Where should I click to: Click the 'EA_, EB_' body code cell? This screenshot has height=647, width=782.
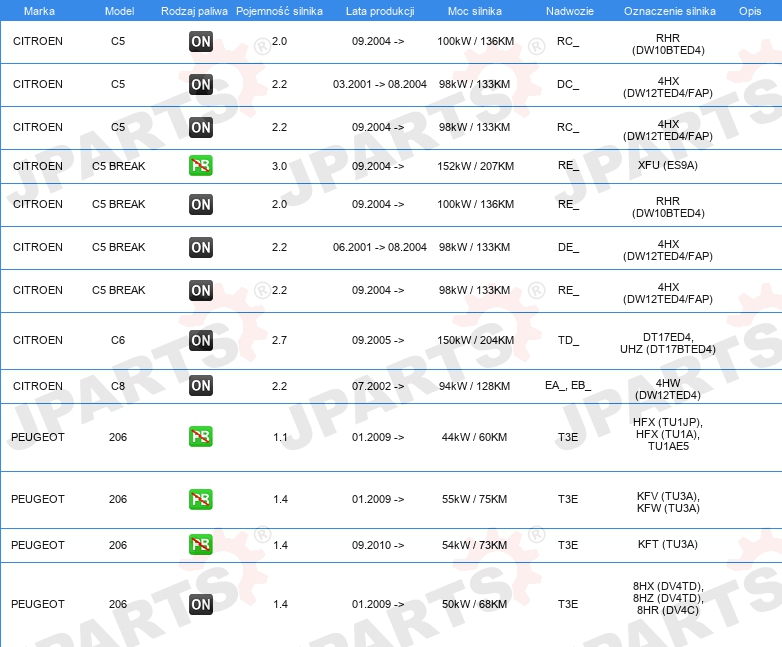568,386
